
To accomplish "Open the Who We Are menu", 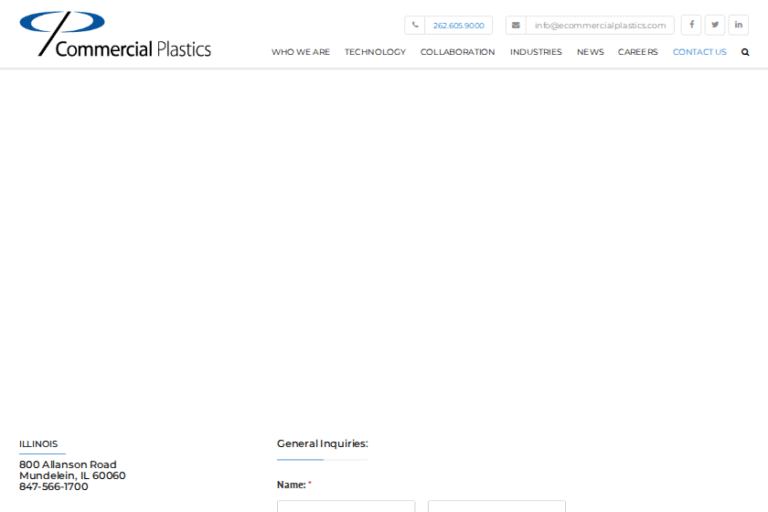I will click(300, 52).
